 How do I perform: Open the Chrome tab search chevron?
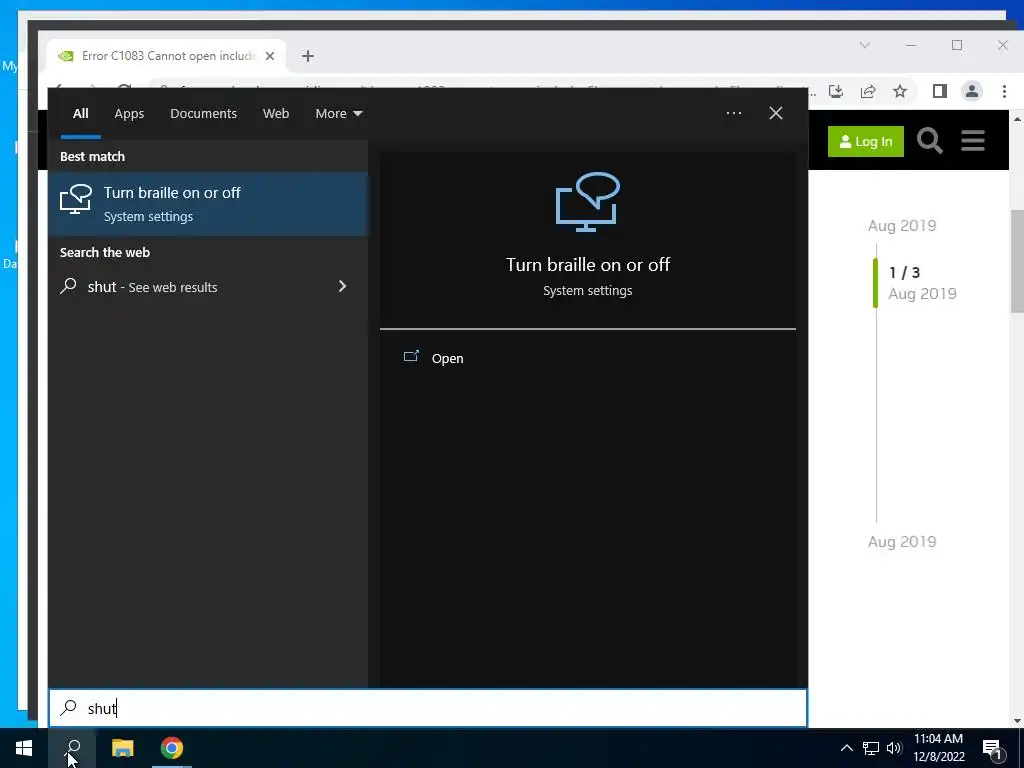(x=865, y=45)
